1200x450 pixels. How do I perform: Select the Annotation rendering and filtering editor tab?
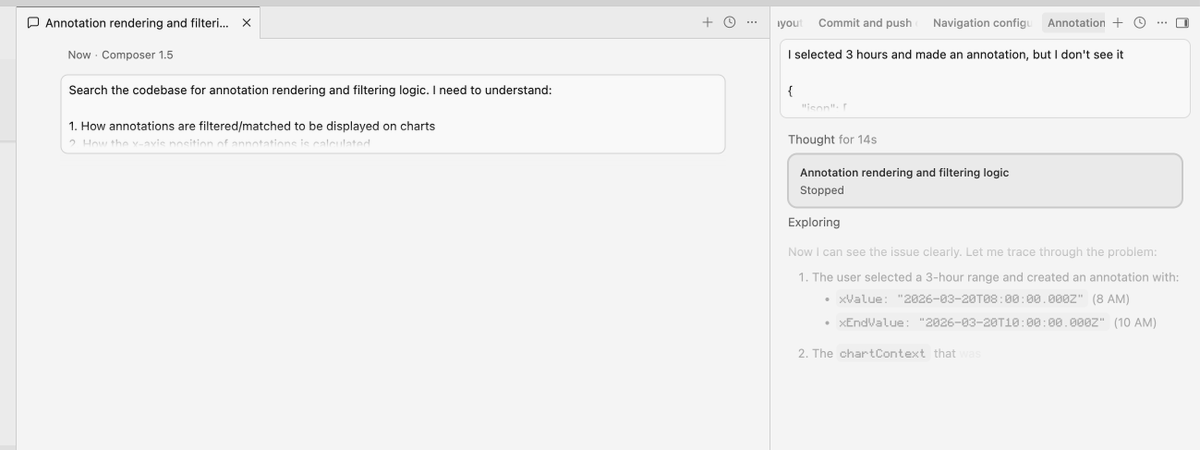[140, 23]
